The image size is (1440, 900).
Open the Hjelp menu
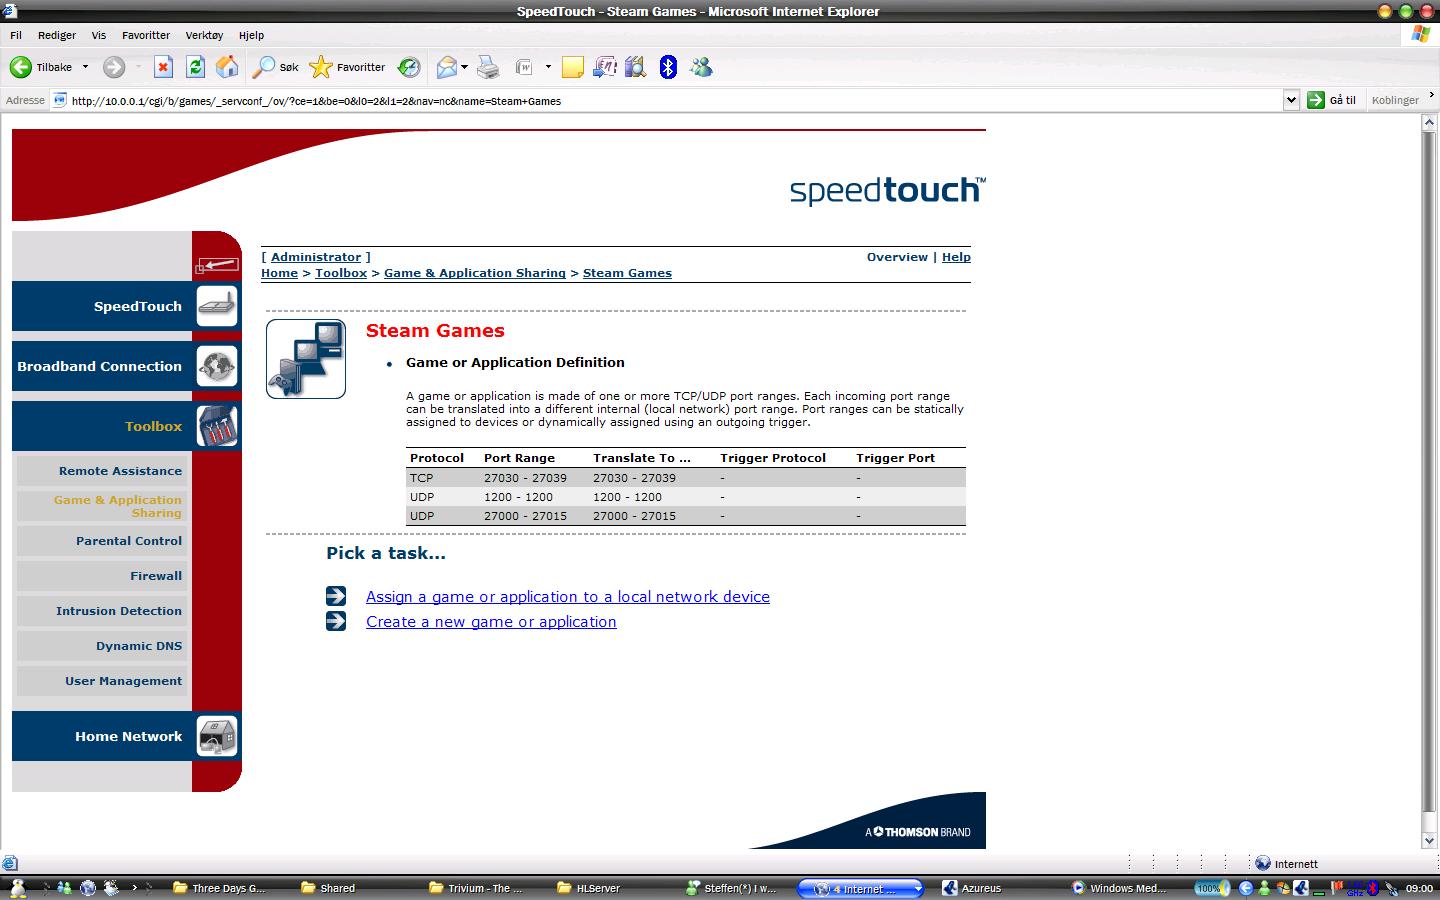[x=251, y=35]
